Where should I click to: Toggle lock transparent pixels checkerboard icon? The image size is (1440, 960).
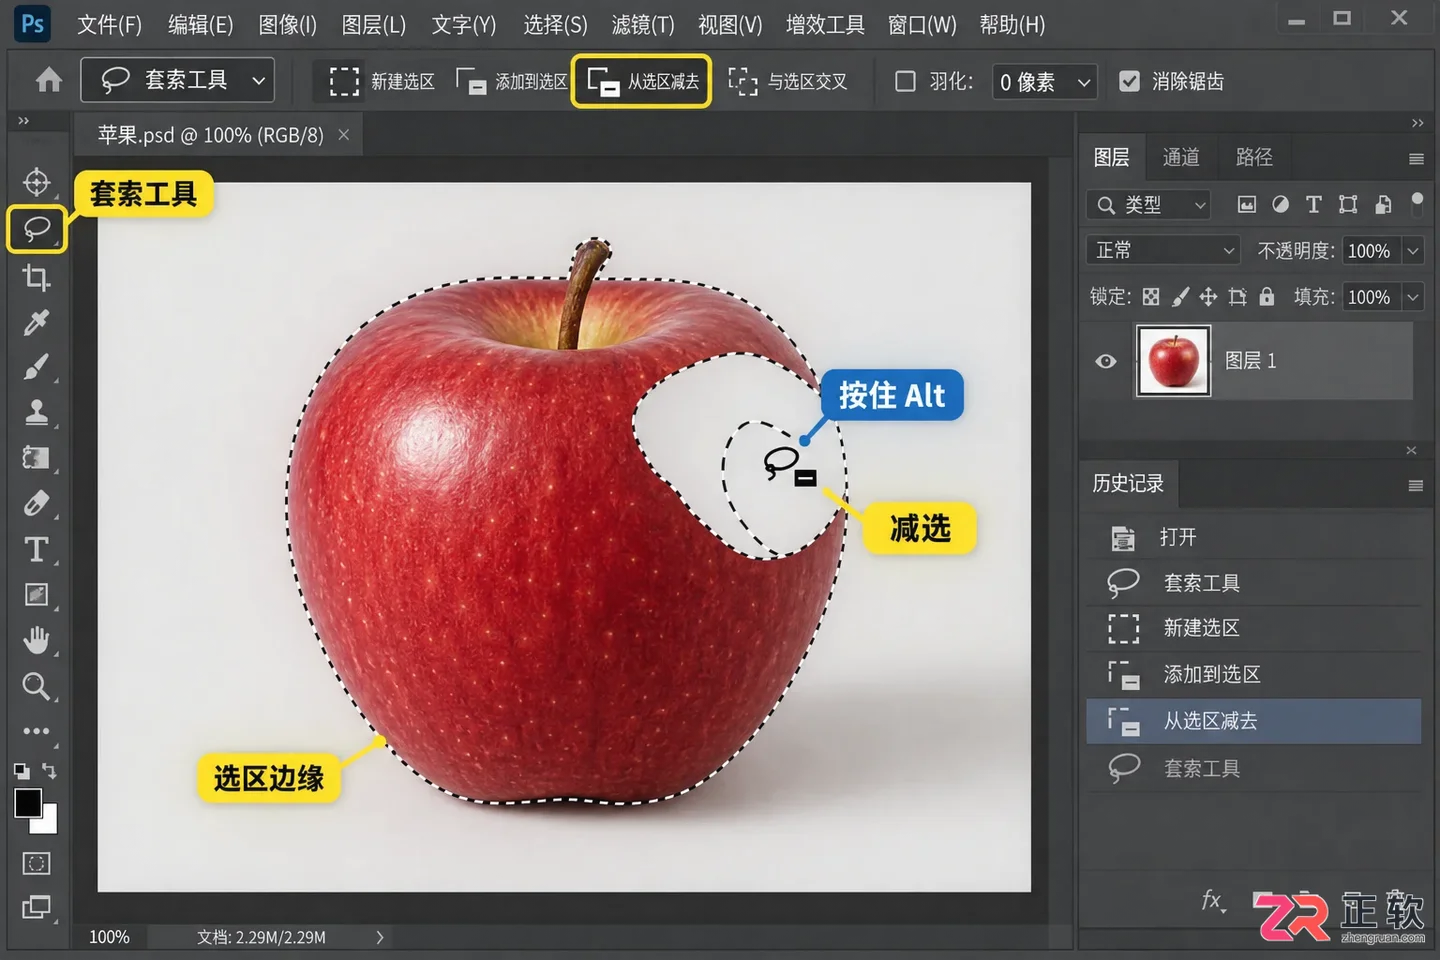pyautogui.click(x=1151, y=297)
